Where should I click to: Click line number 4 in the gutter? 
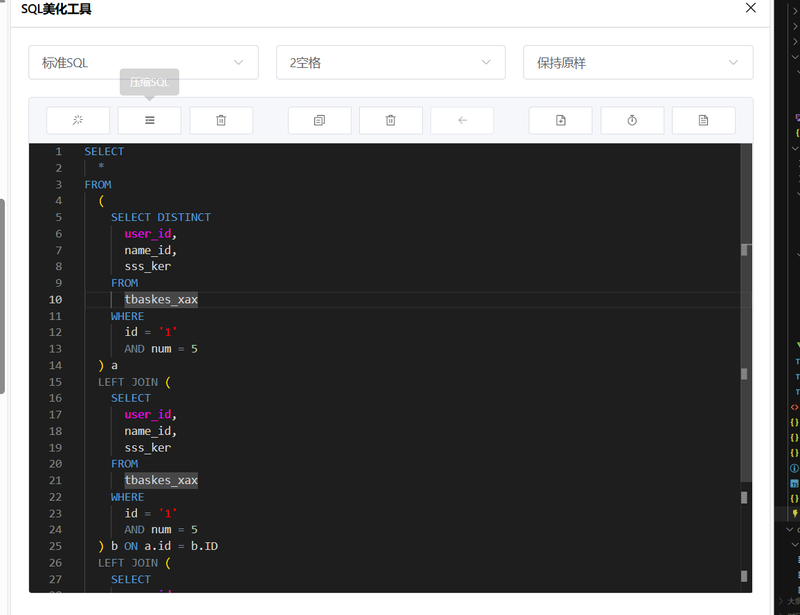pos(59,201)
